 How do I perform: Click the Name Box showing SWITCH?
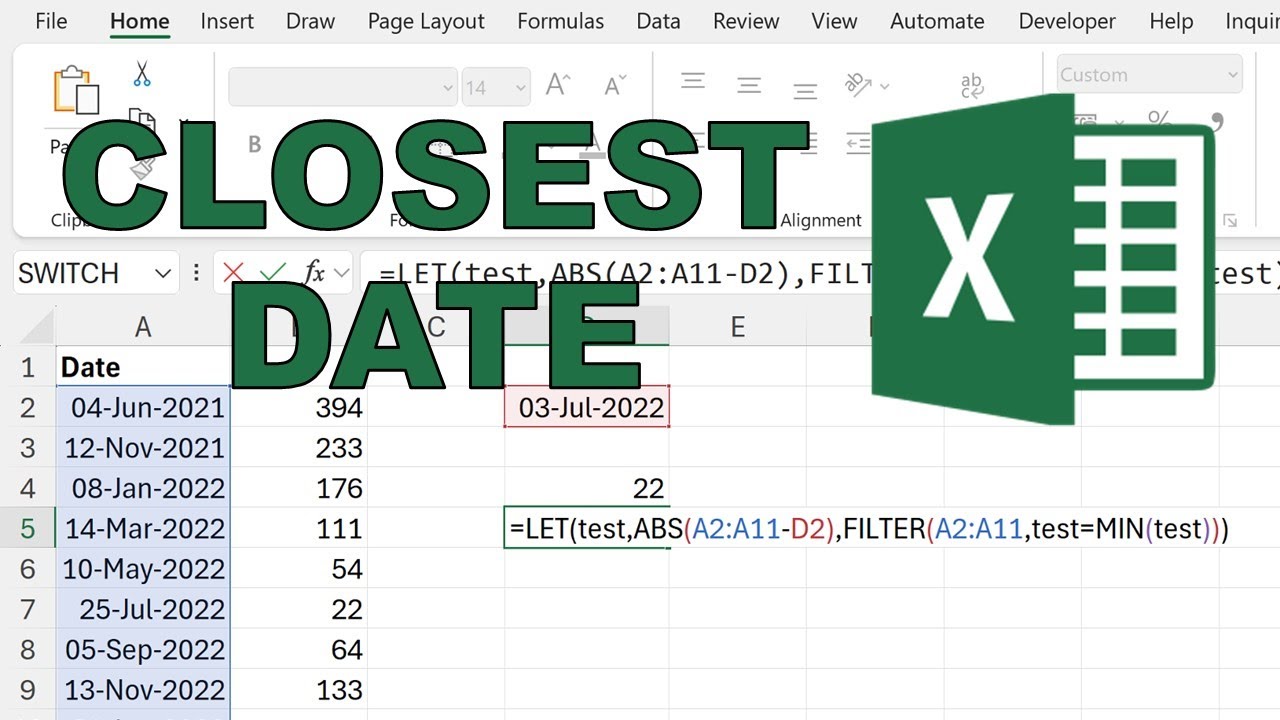tap(82, 273)
